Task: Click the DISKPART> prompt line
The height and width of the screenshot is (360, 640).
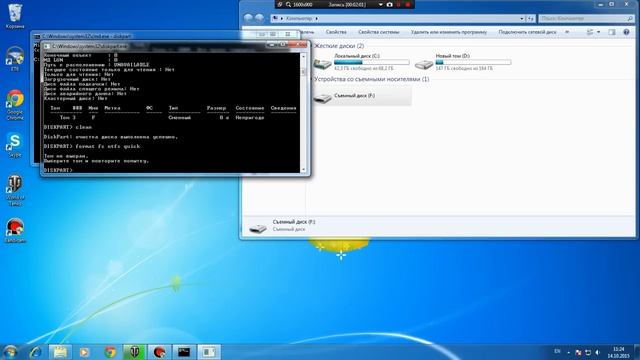Action: pos(58,170)
